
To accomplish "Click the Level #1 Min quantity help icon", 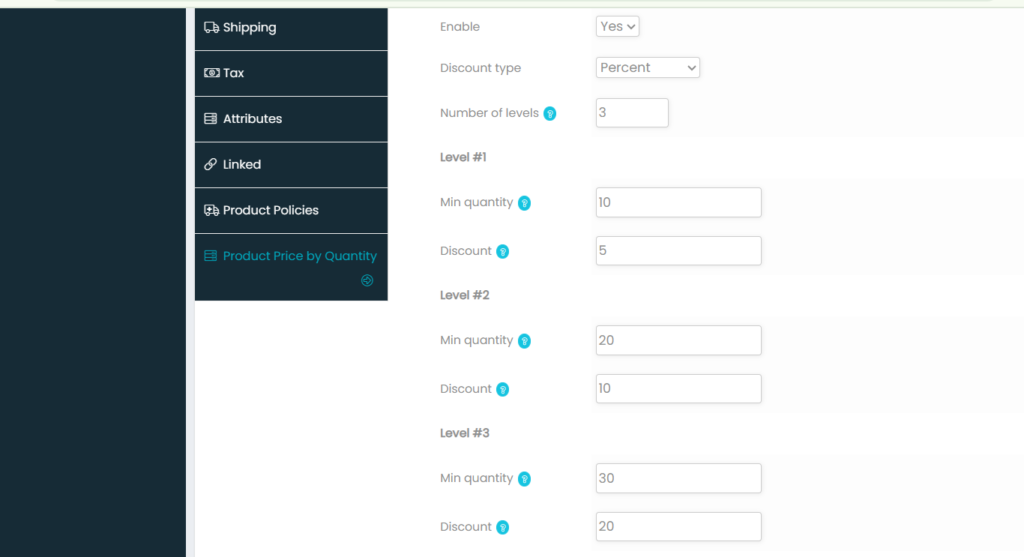I will tap(524, 203).
